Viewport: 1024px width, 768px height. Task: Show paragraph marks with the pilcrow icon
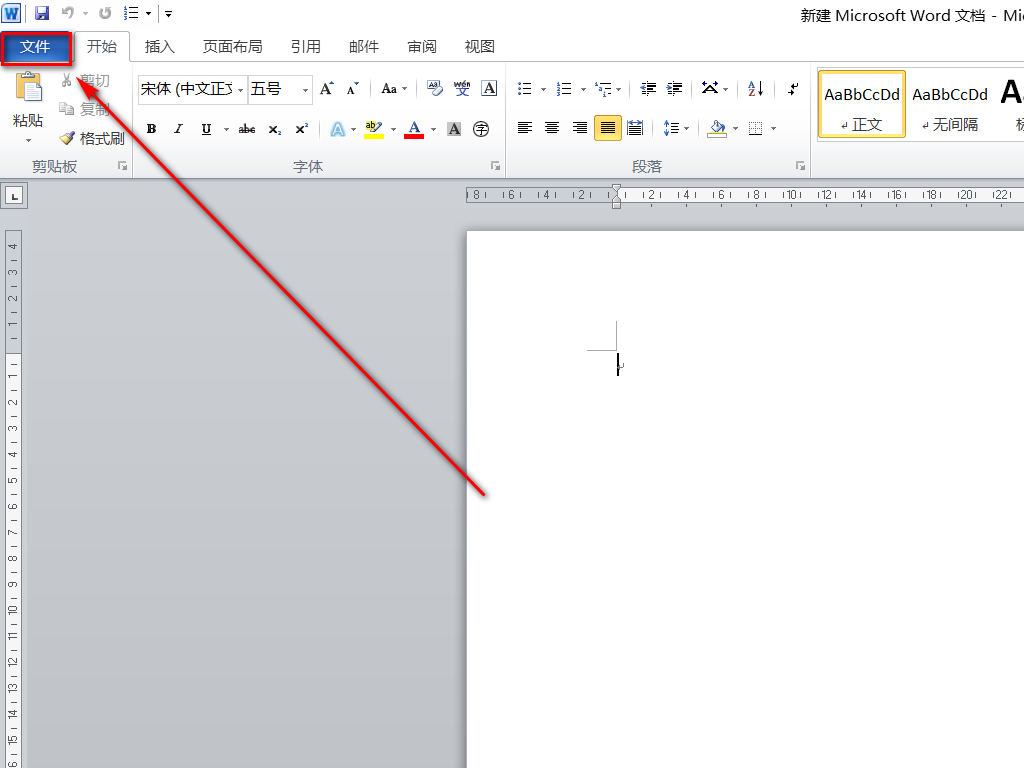[792, 89]
